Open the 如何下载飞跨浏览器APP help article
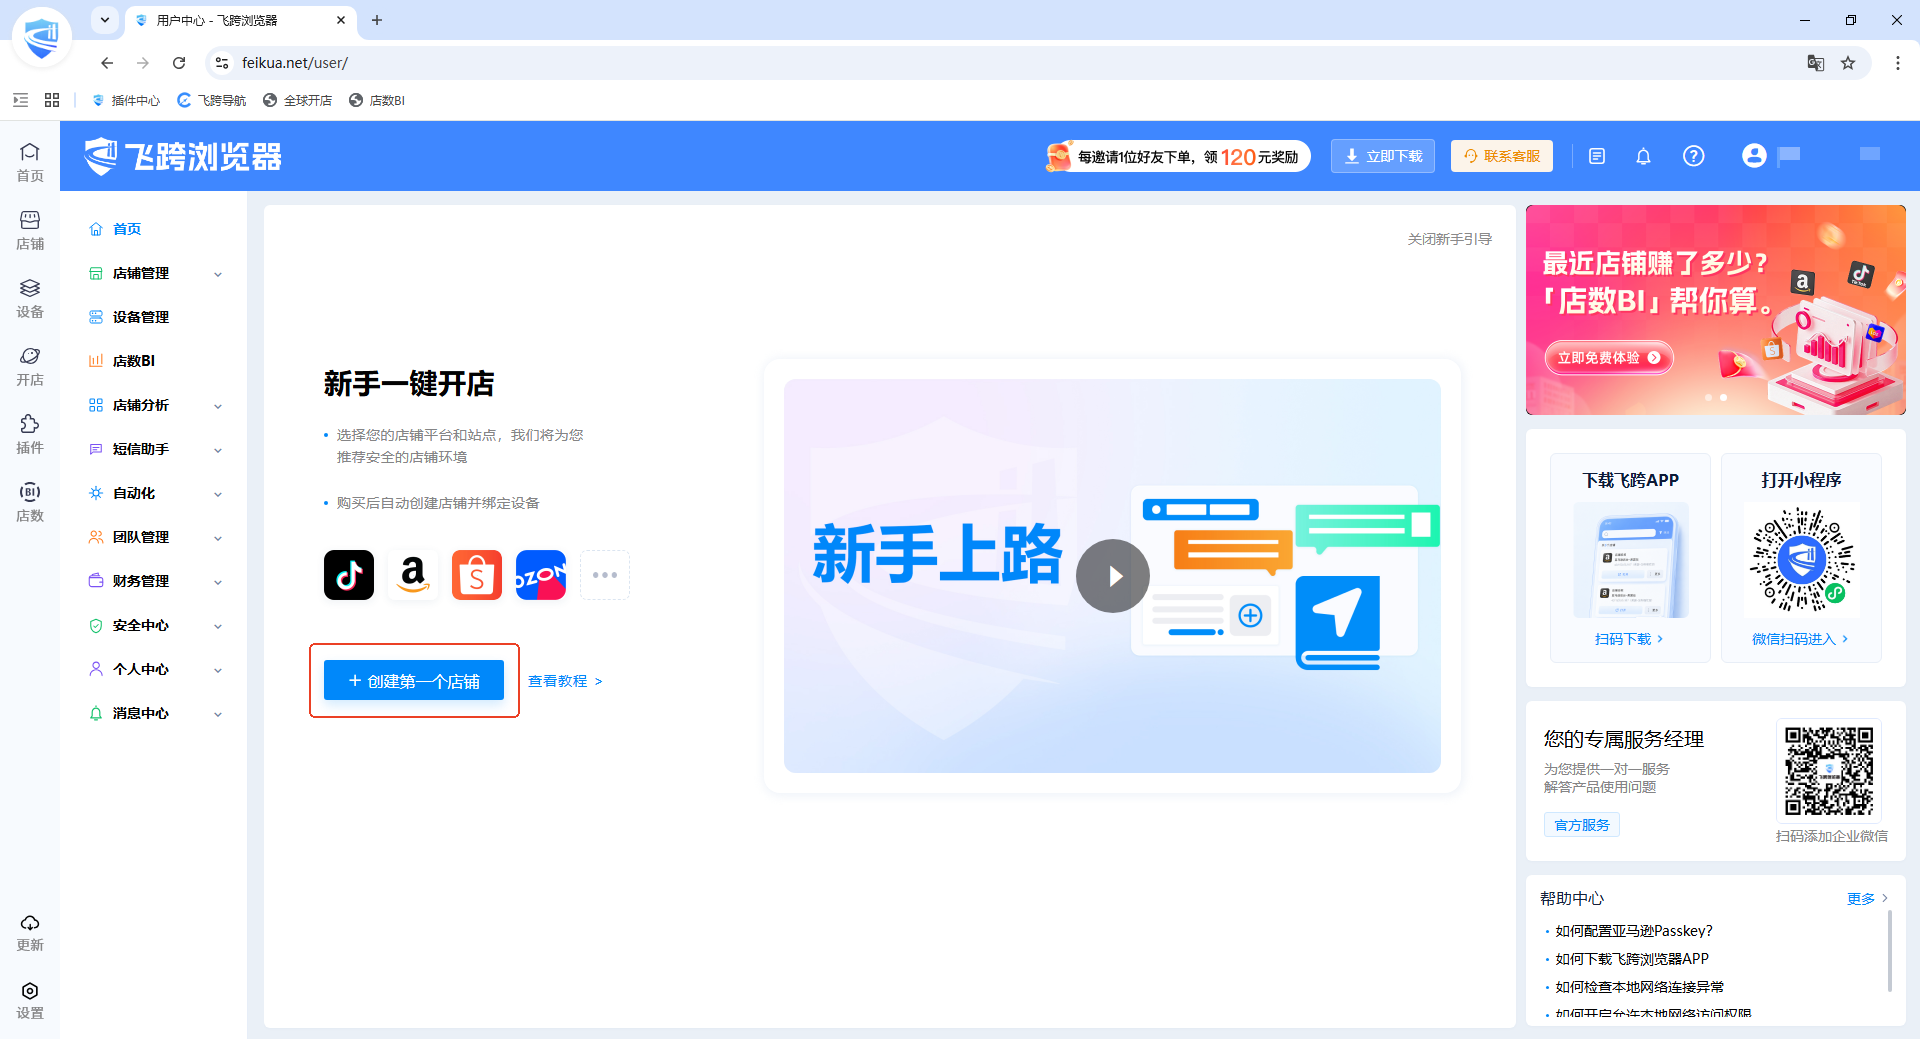 click(1632, 959)
